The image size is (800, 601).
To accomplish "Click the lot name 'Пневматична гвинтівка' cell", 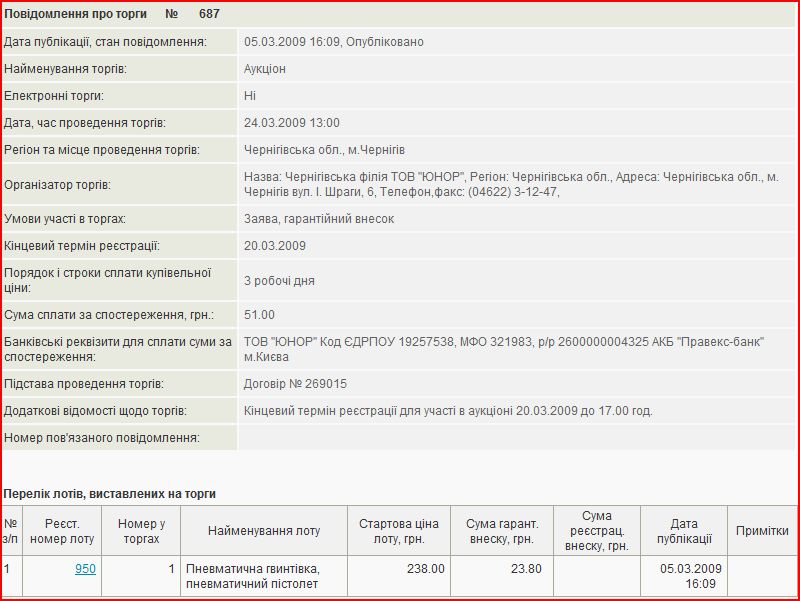I will tap(252, 575).
